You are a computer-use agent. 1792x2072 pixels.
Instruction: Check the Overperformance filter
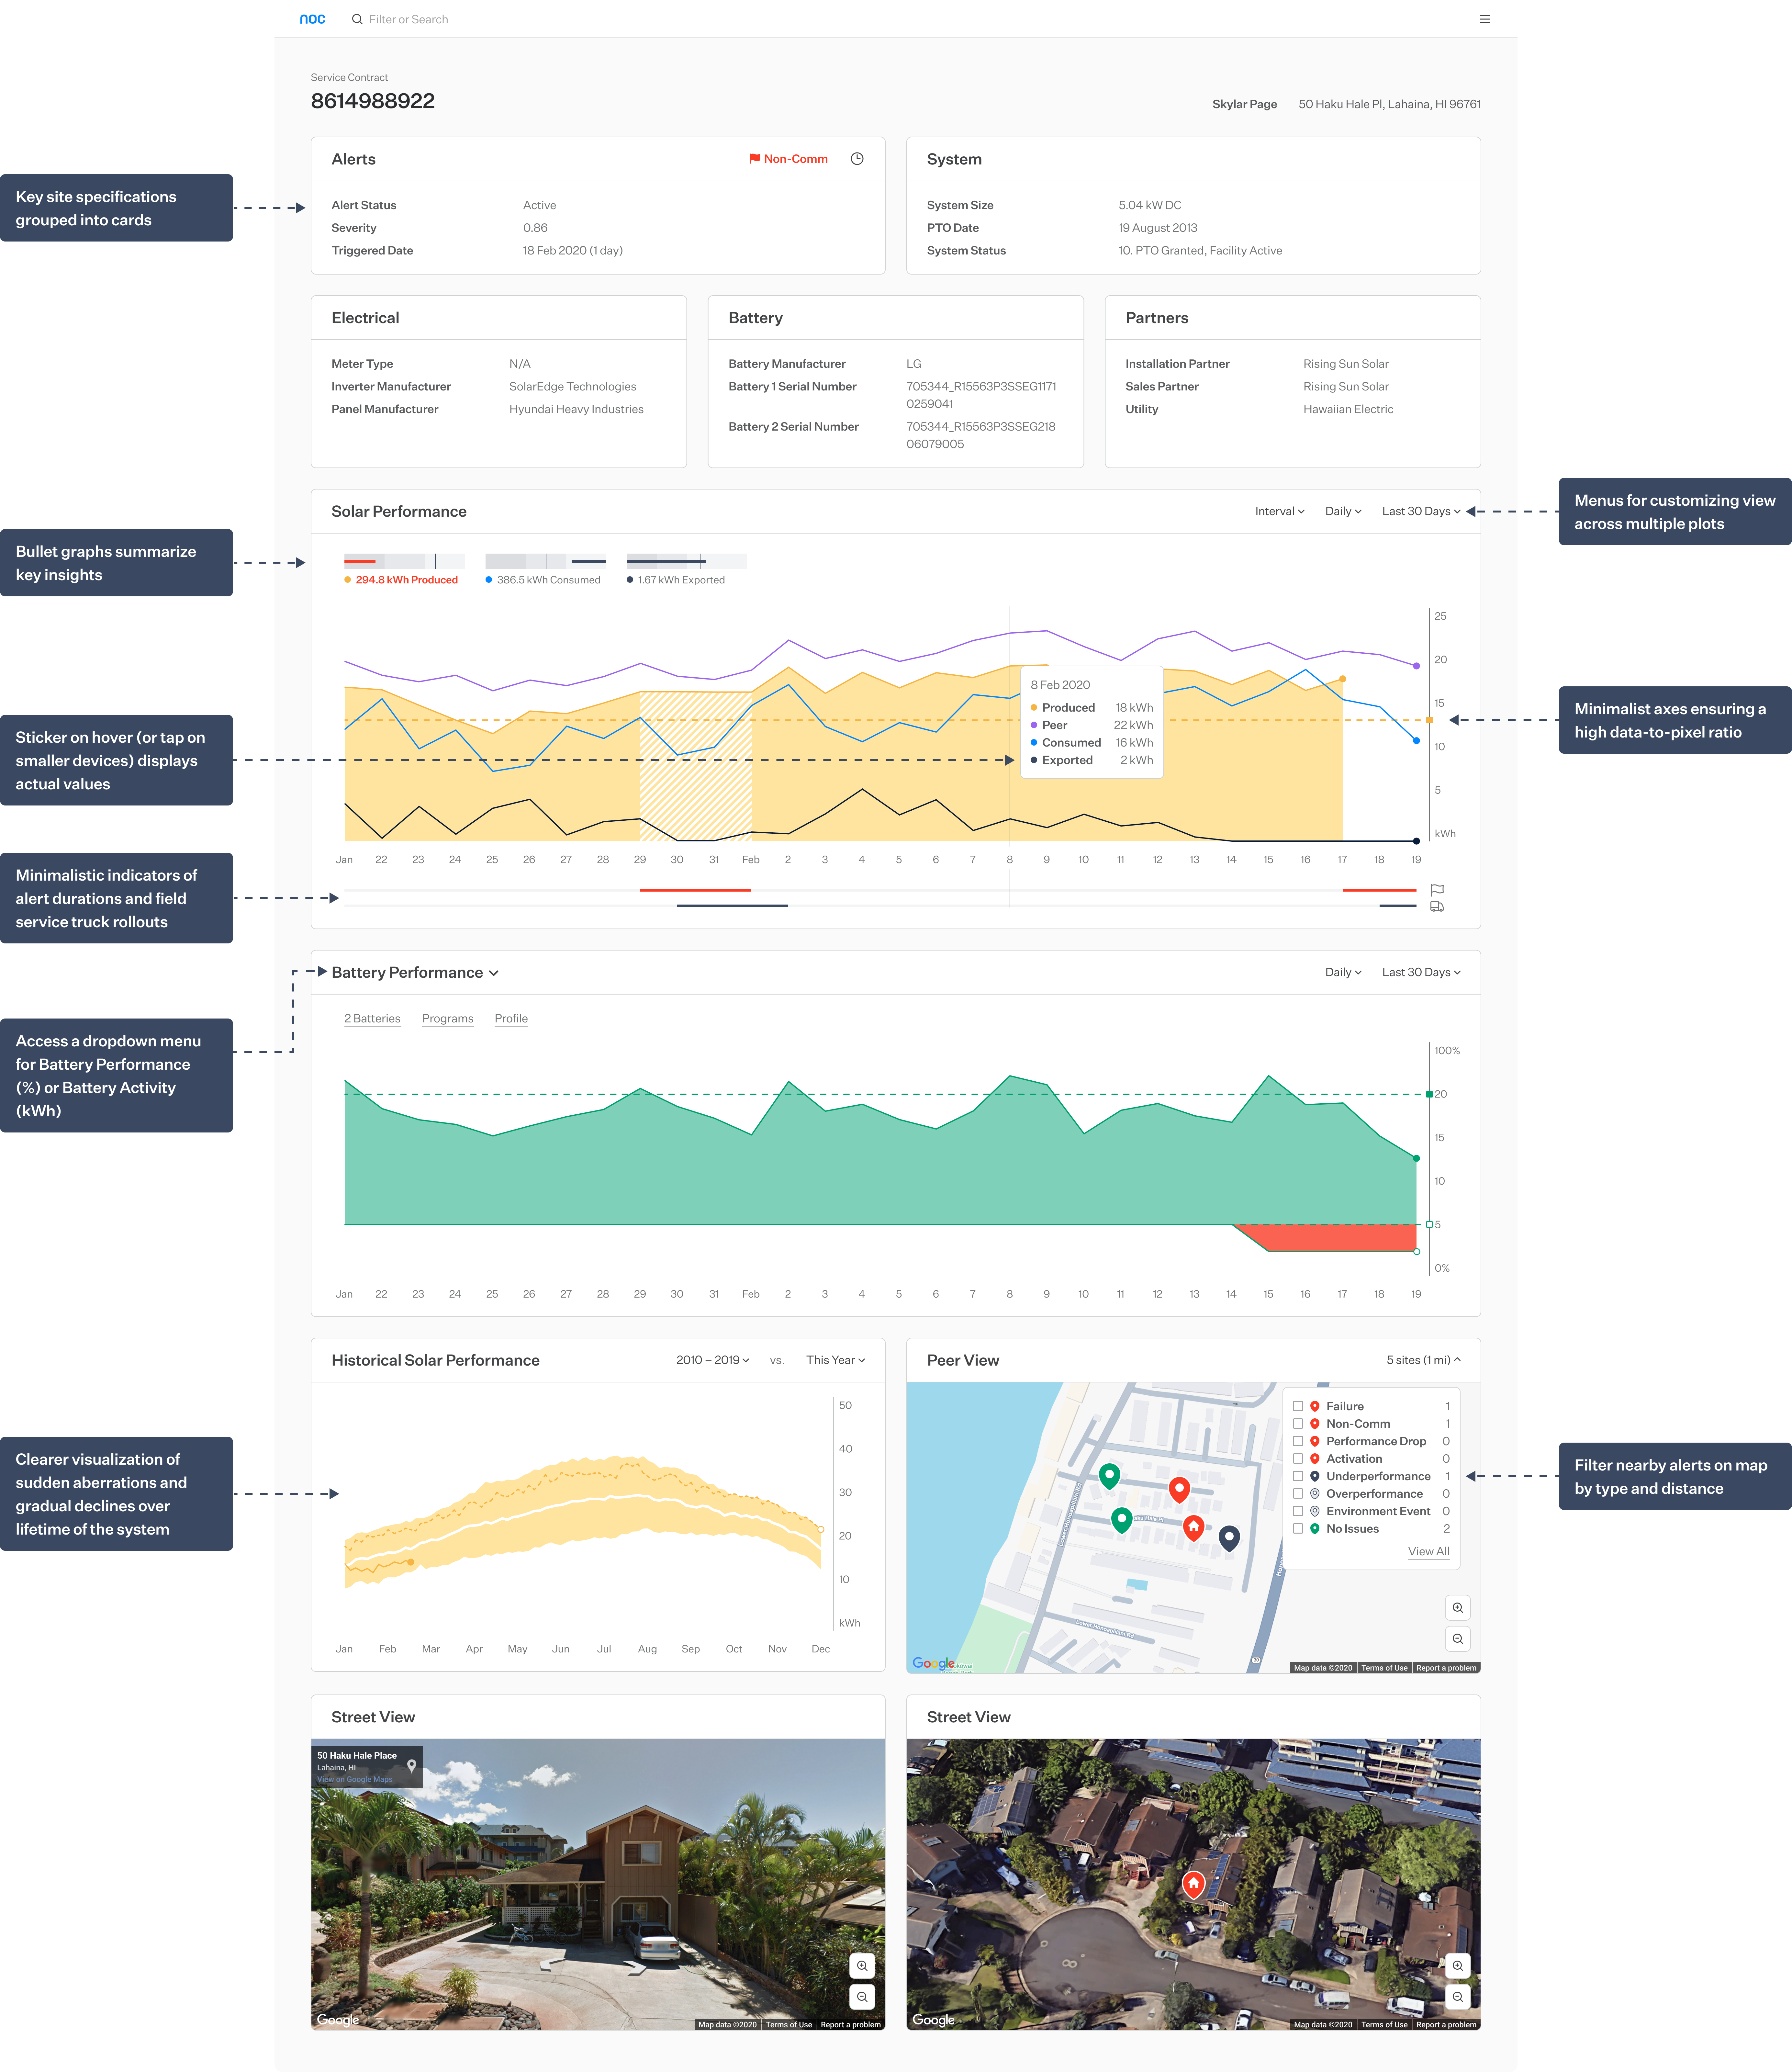[1298, 1494]
